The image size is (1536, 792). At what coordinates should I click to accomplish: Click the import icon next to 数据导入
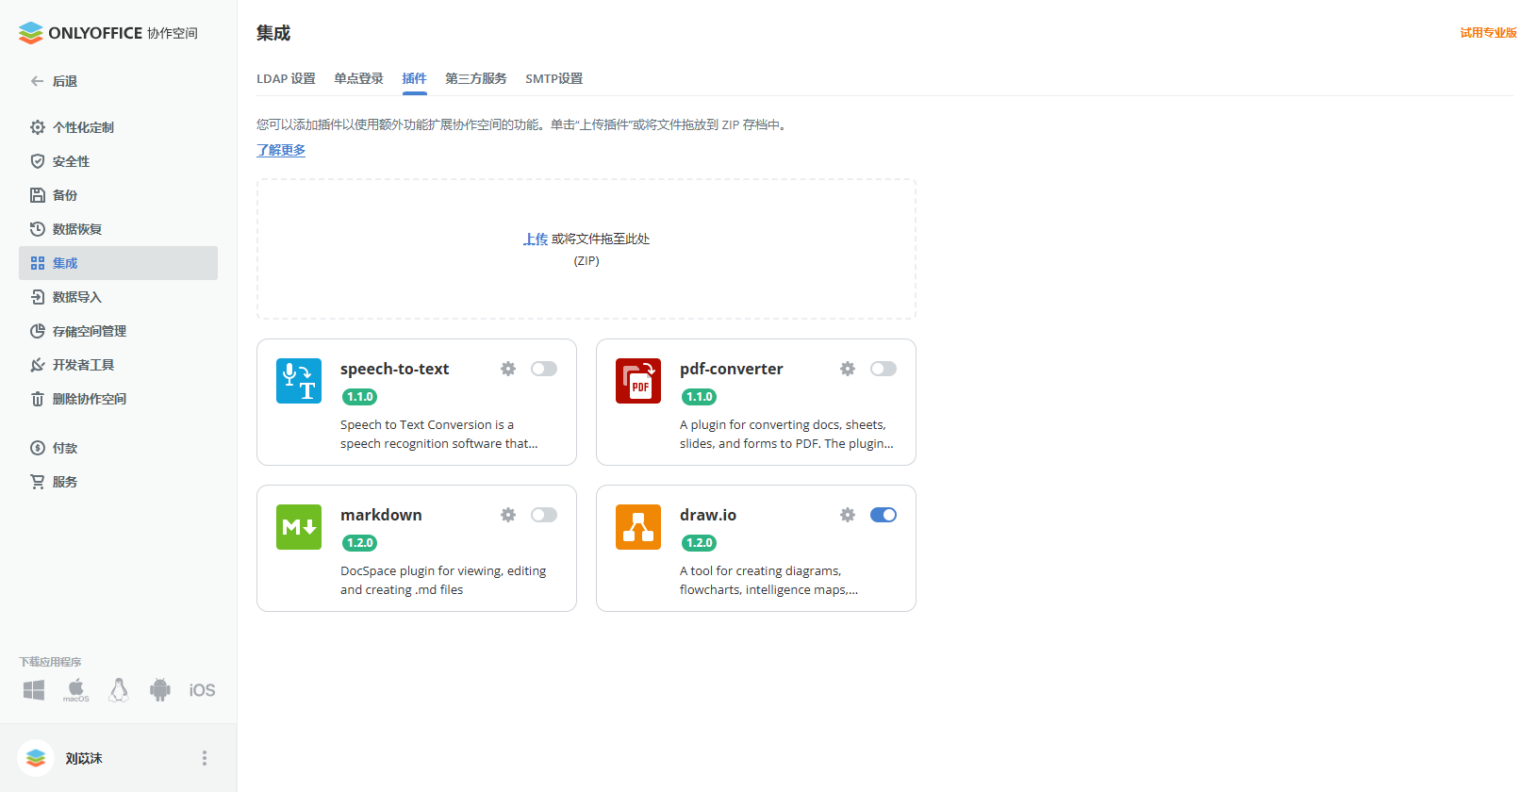point(38,297)
